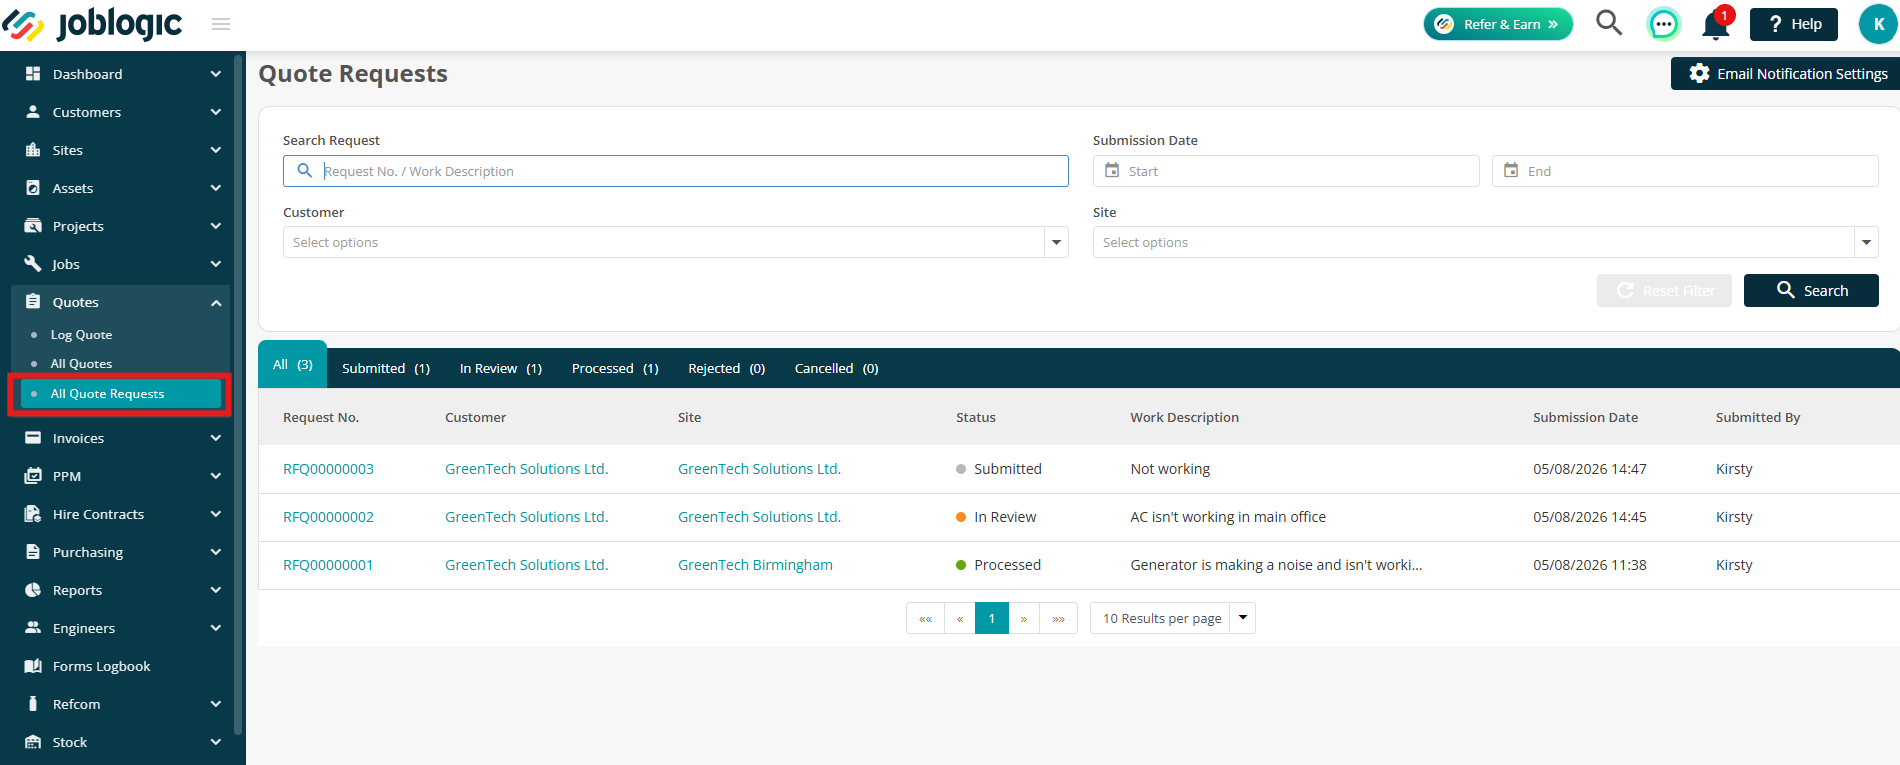1900x765 pixels.
Task: Expand the Invoices menu chevron
Action: pos(216,438)
